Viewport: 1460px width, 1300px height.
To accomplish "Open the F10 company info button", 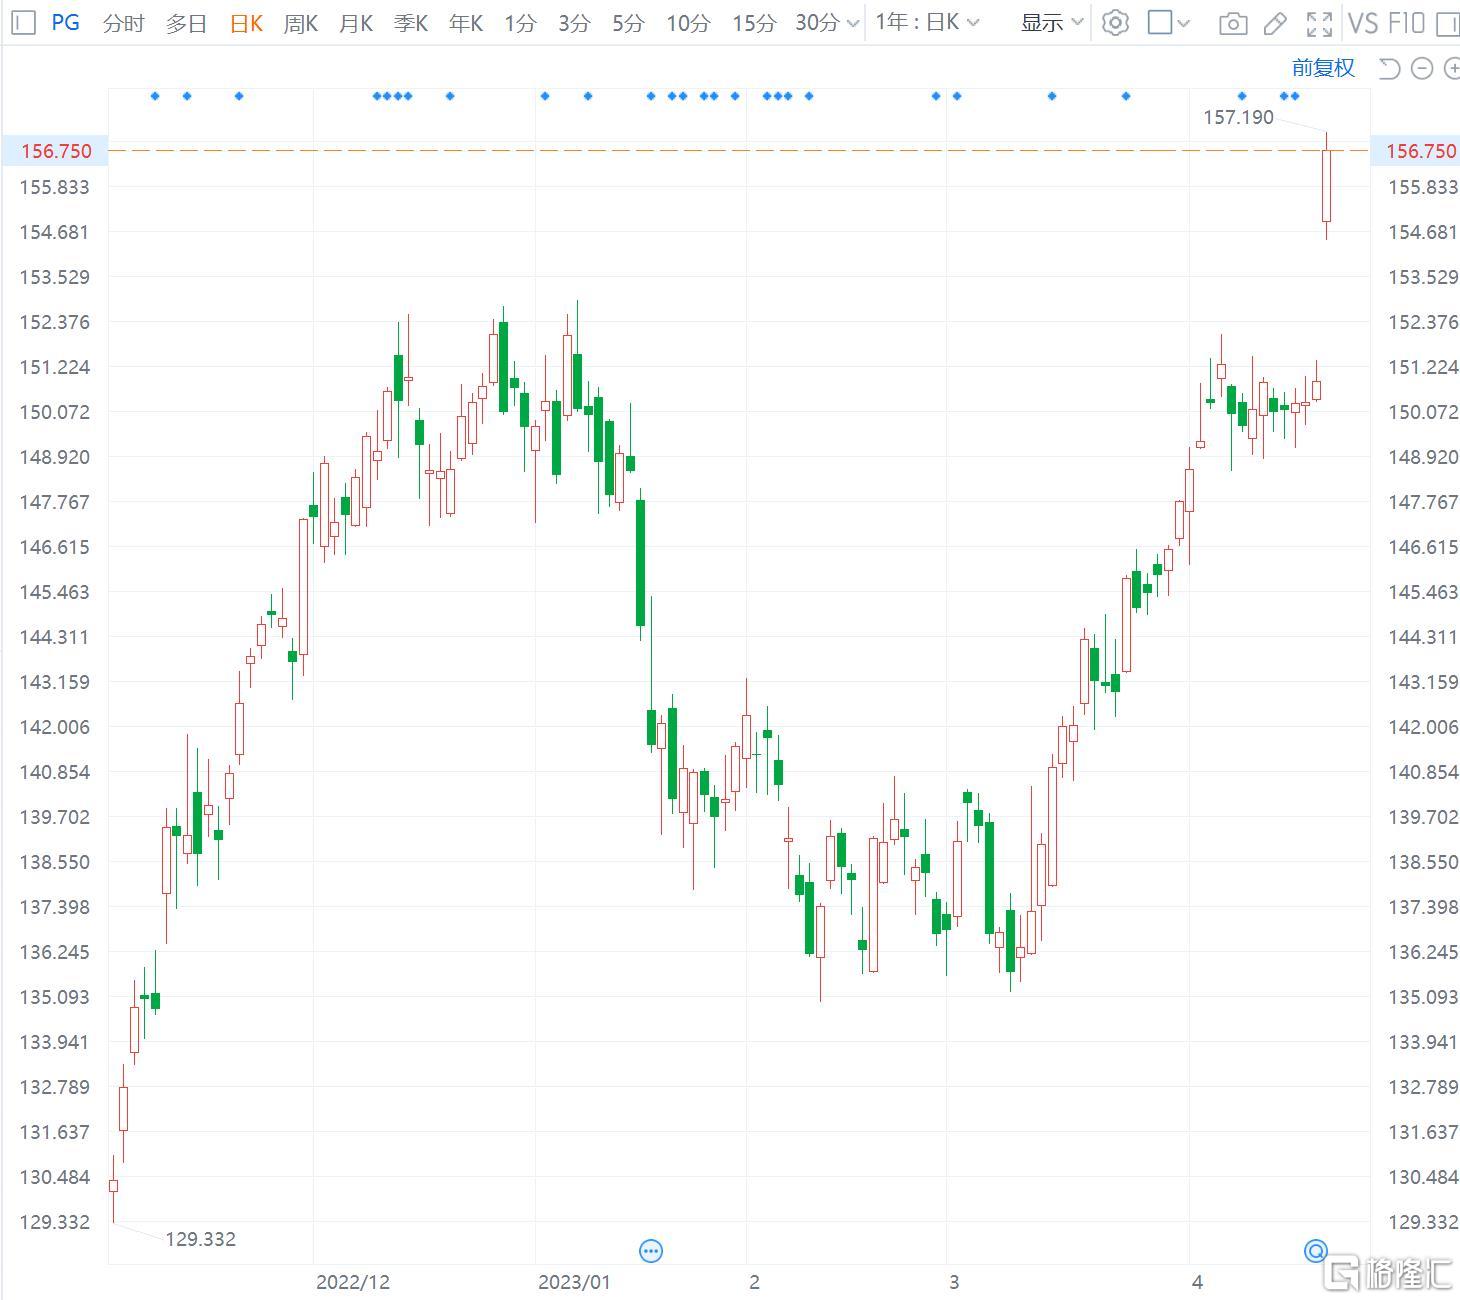I will (1406, 23).
